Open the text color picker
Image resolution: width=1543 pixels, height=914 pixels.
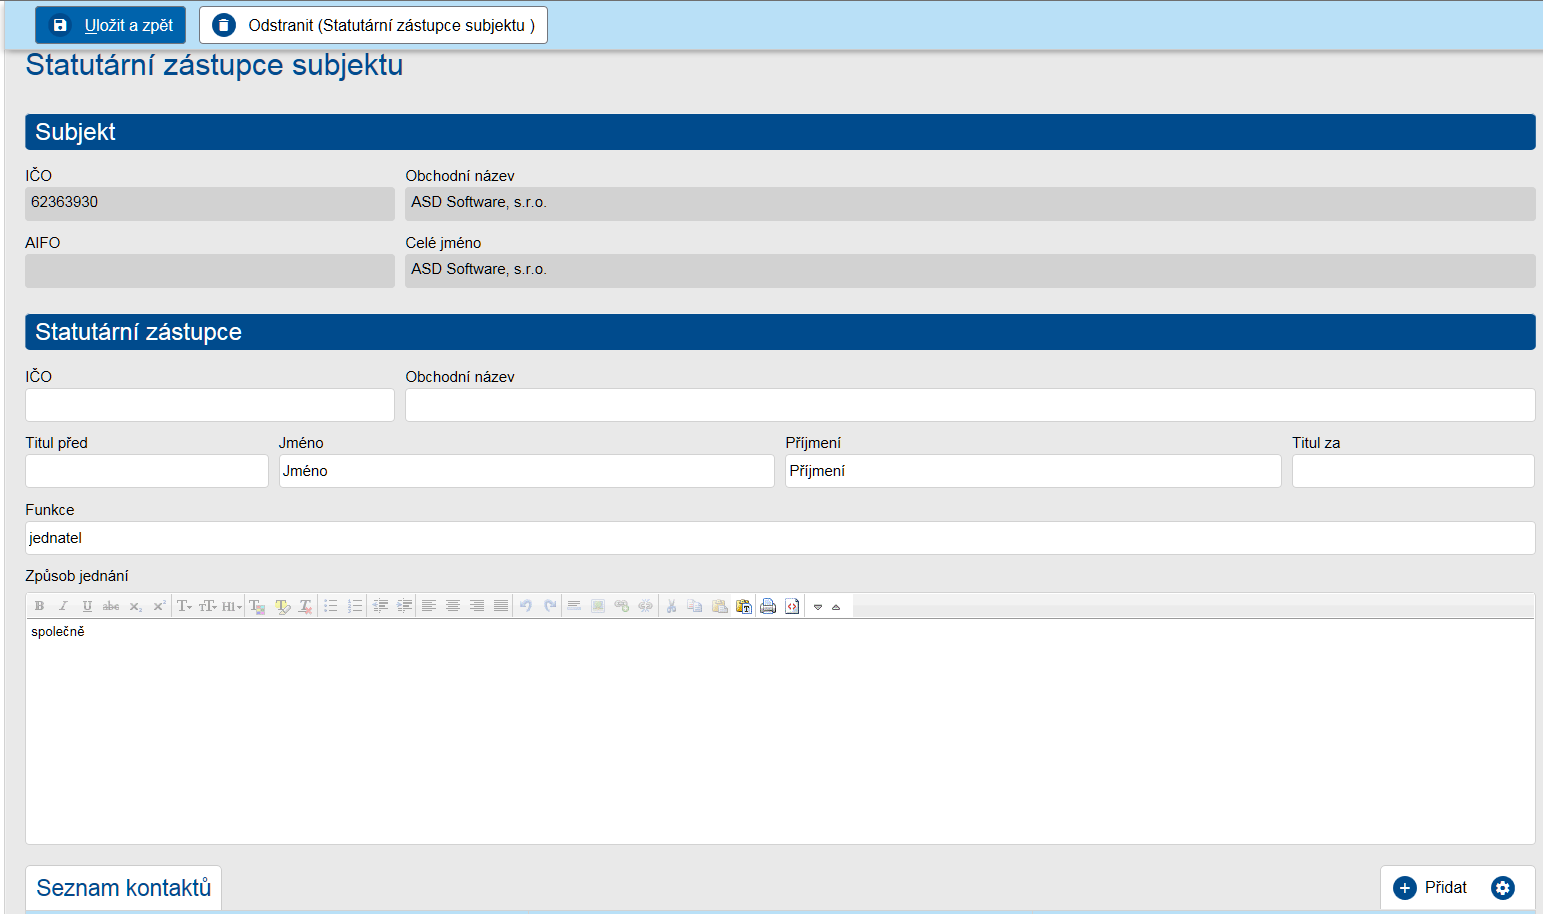(257, 606)
